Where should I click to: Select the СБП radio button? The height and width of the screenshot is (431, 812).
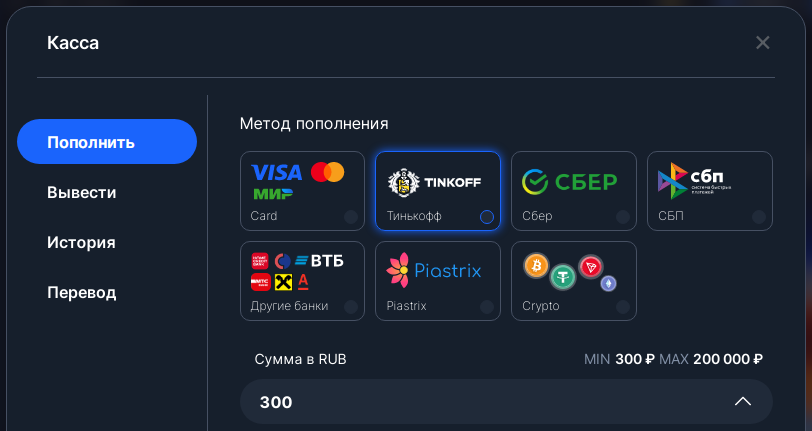click(x=759, y=217)
